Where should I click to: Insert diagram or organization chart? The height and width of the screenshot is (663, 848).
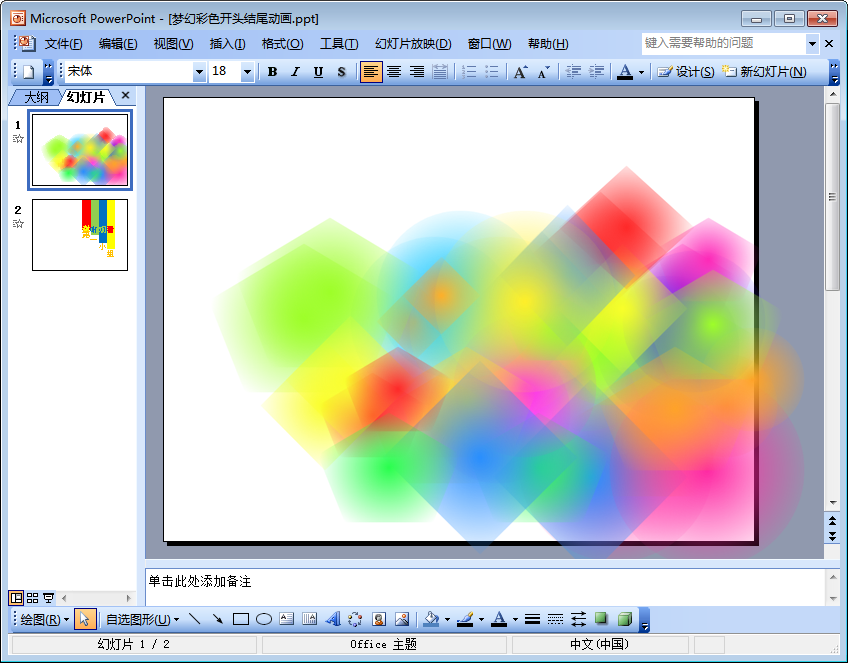[x=355, y=619]
